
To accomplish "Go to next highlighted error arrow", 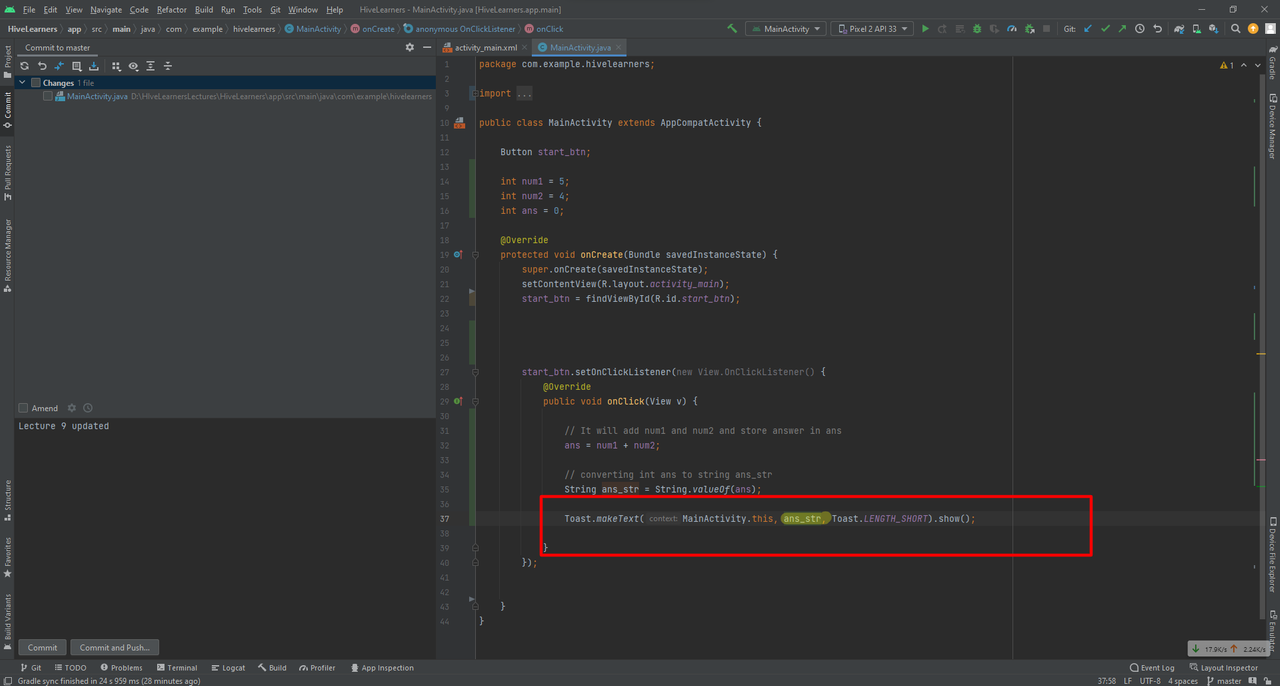I will [x=1257, y=65].
